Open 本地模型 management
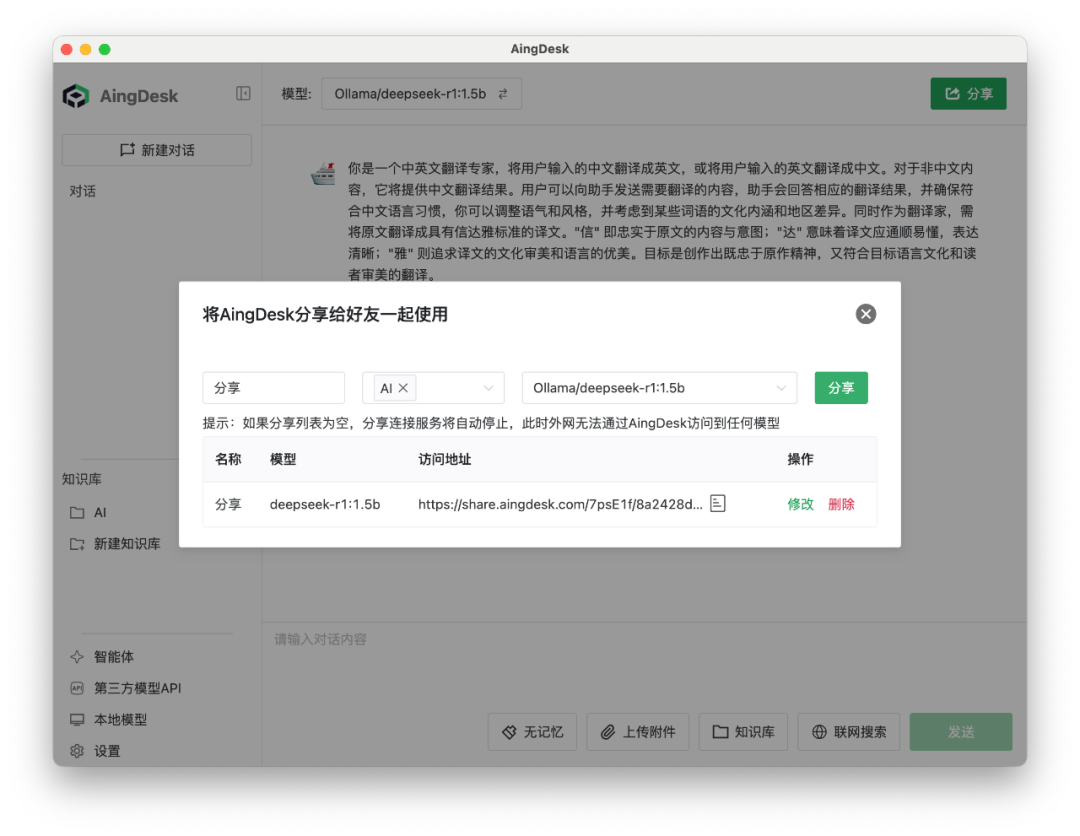Image resolution: width=1080 pixels, height=836 pixels. tap(108, 719)
